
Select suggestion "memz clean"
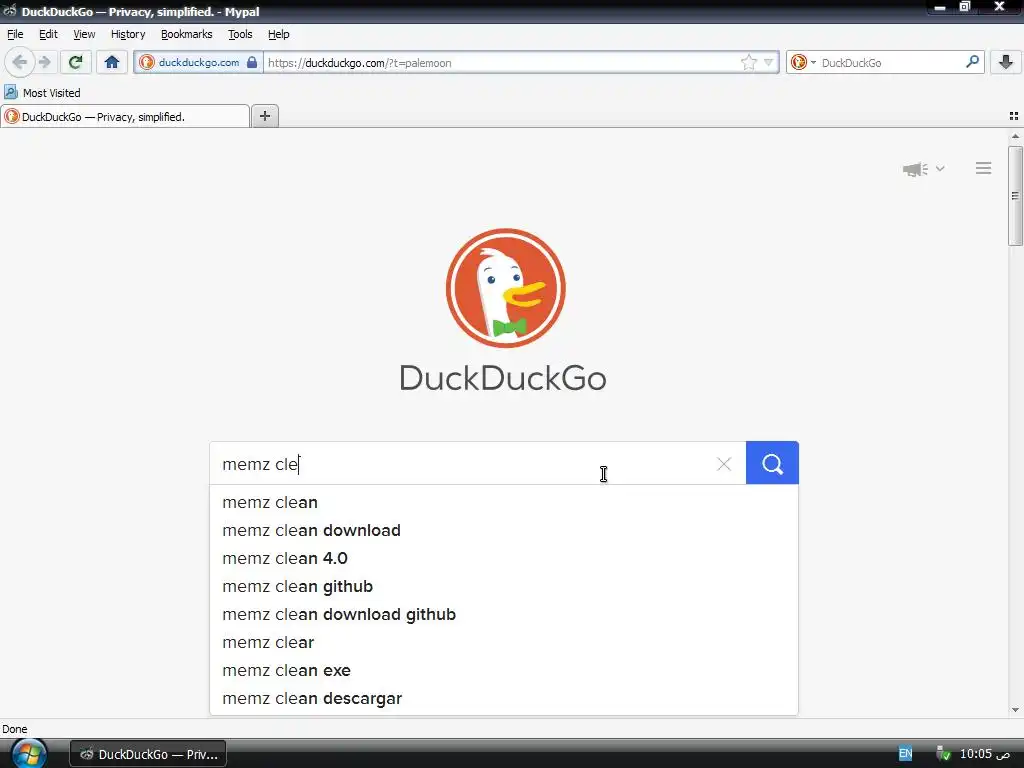tap(504, 502)
